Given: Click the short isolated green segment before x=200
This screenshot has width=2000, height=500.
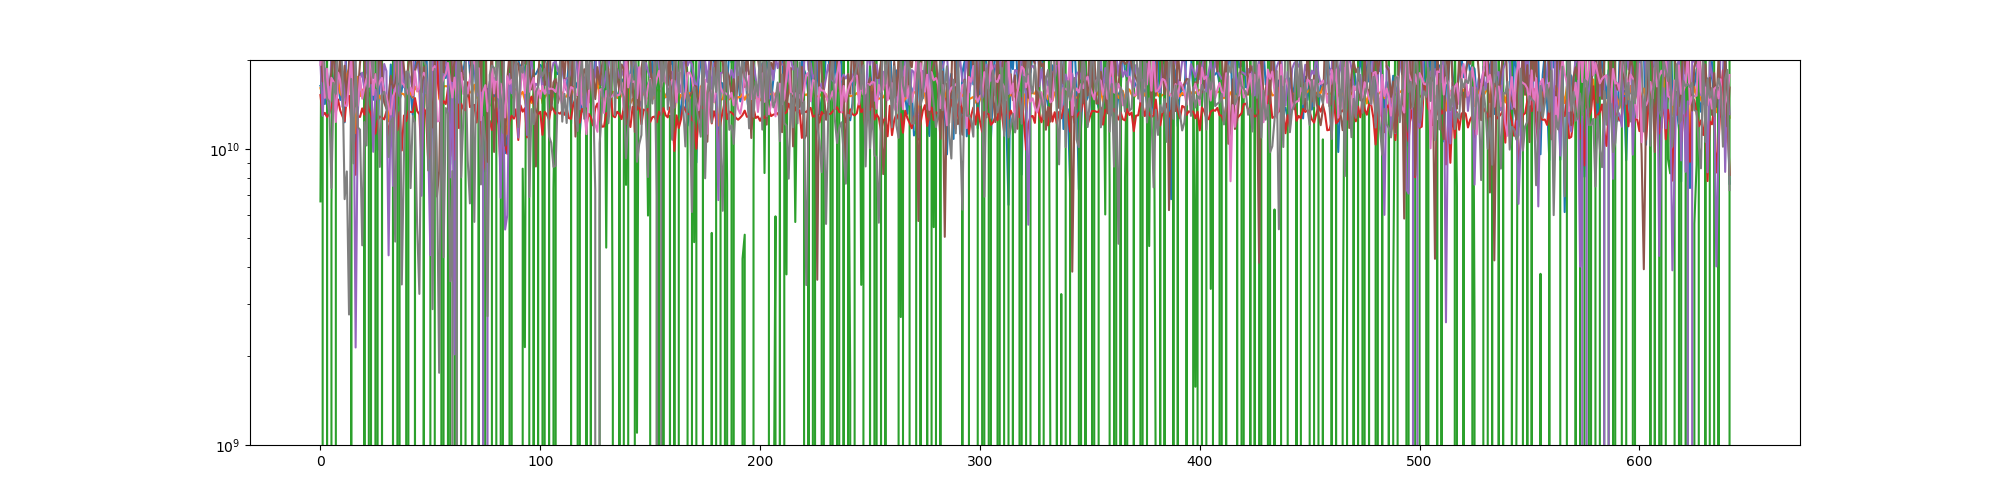Looking at the screenshot, I should click(743, 250).
